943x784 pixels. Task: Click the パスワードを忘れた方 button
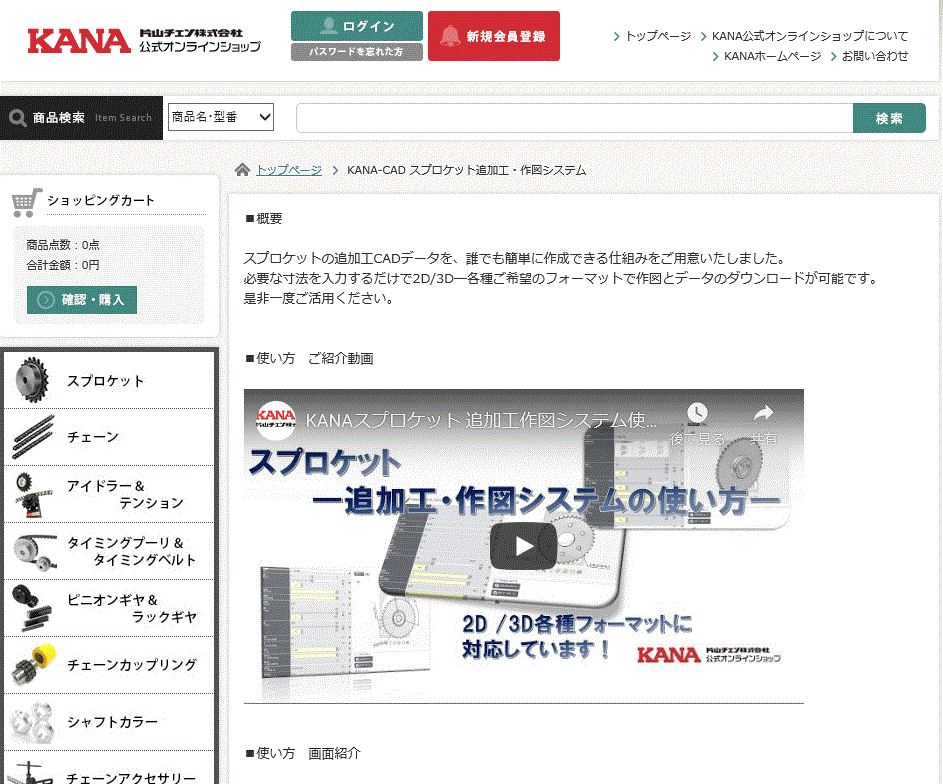pyautogui.click(x=357, y=52)
